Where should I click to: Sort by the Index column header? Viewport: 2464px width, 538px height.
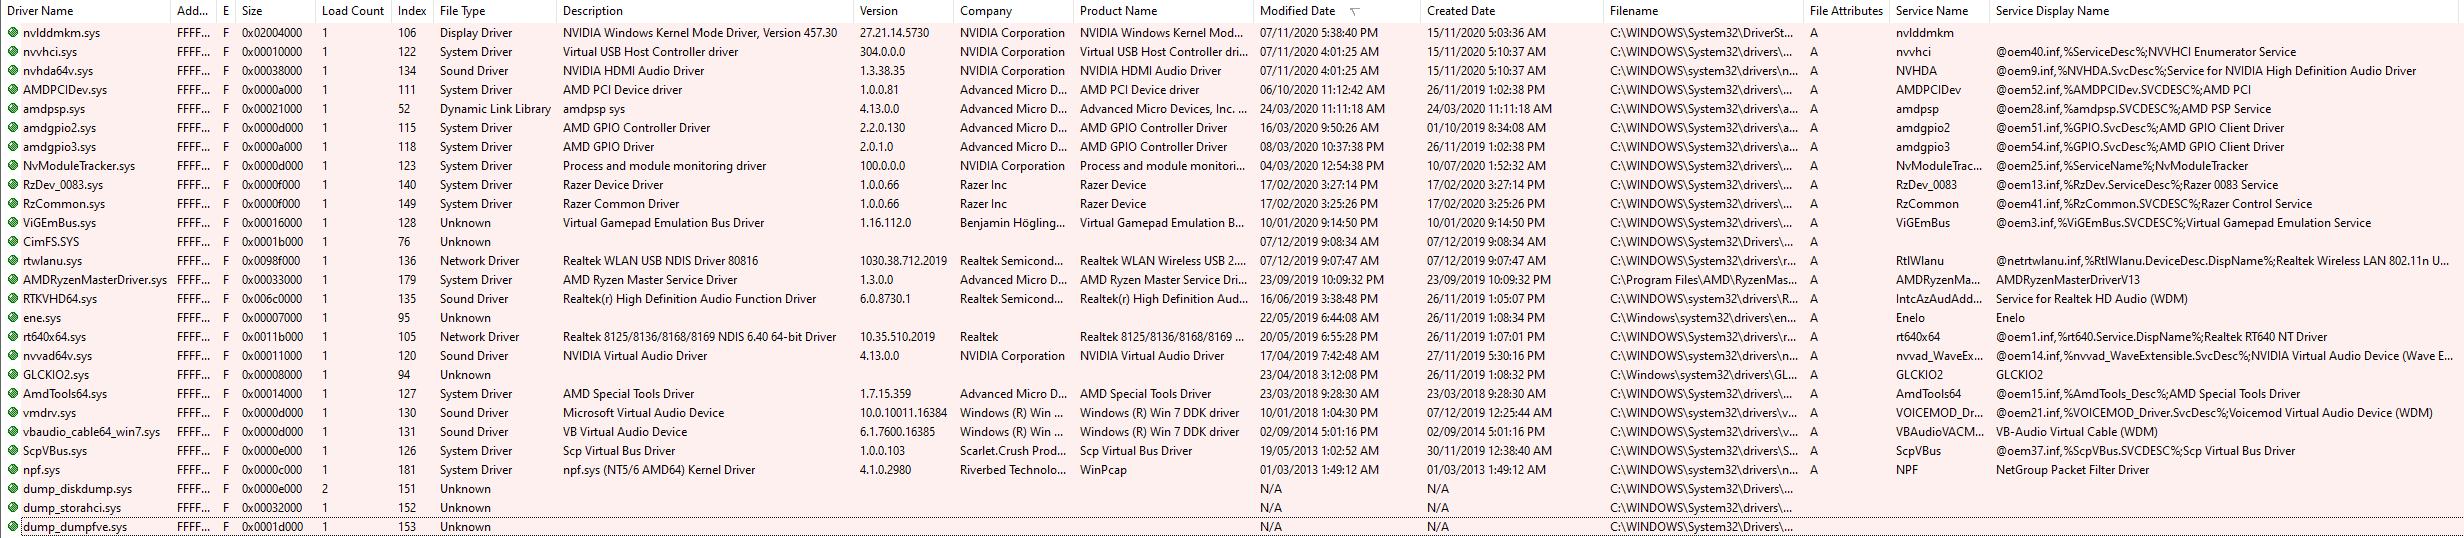[412, 11]
